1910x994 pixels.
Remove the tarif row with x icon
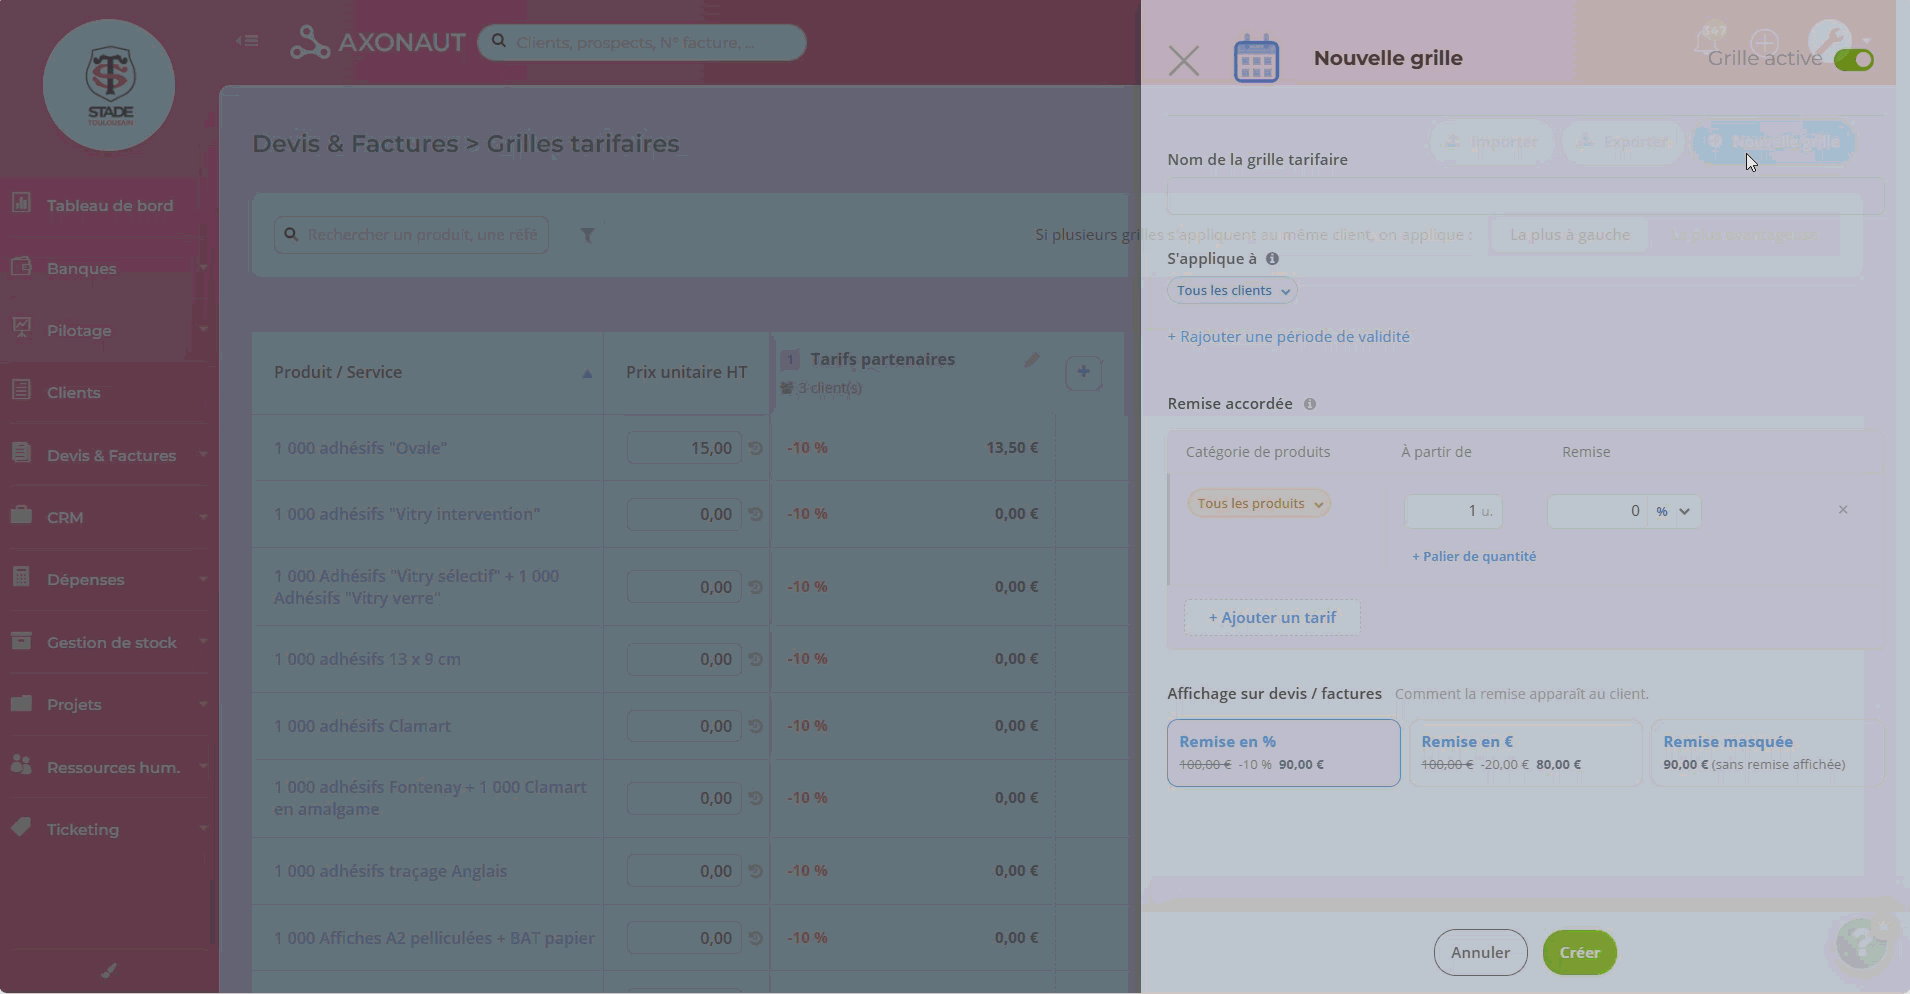(x=1843, y=510)
